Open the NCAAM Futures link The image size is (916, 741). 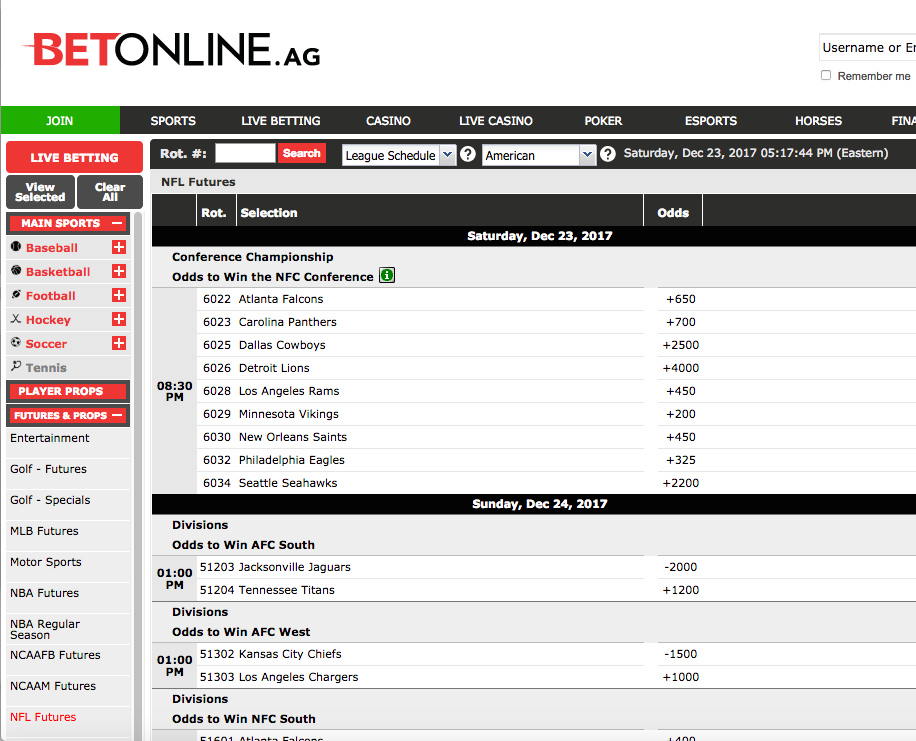pyautogui.click(x=53, y=685)
